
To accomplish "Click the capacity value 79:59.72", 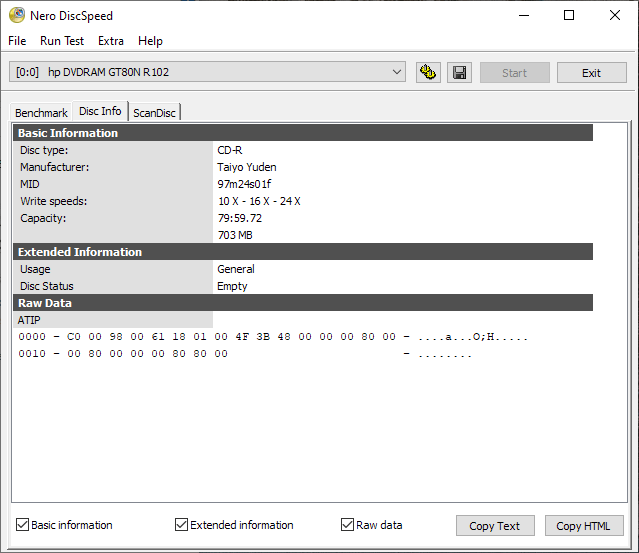I will [240, 218].
